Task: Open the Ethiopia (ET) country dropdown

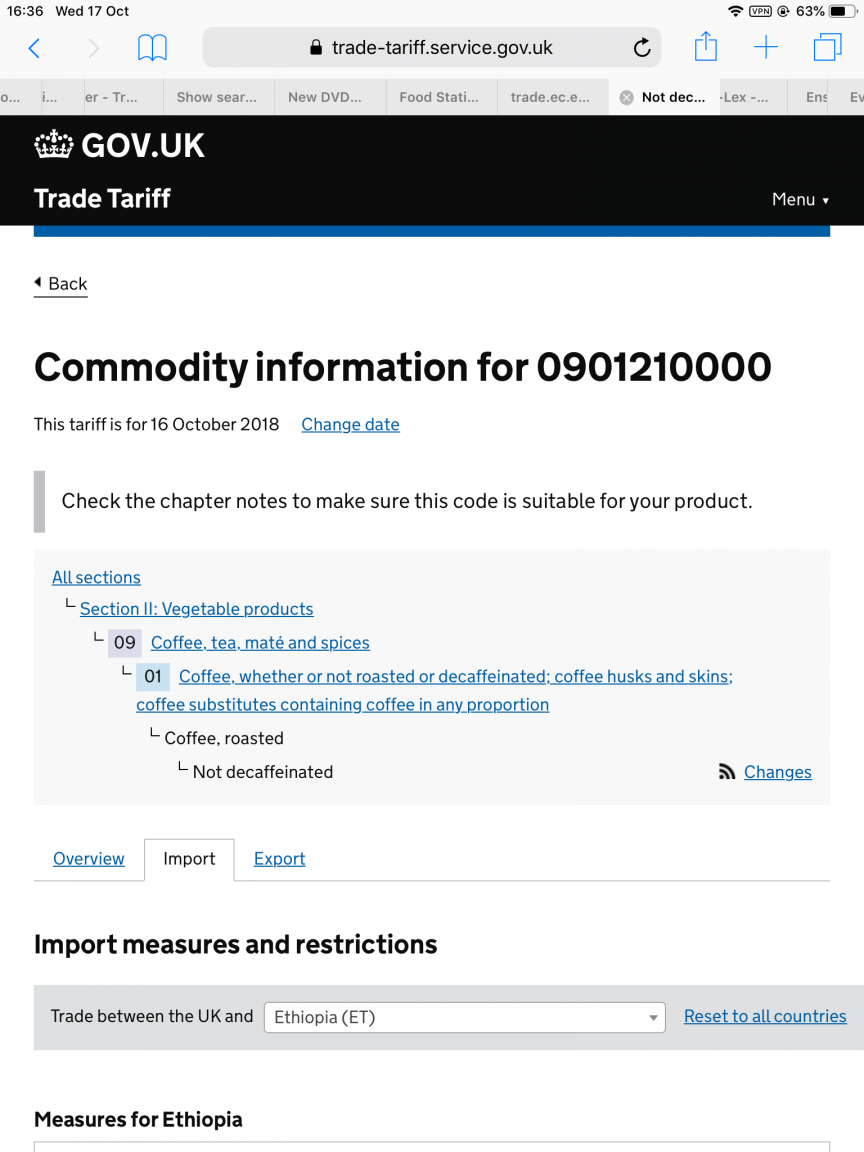Action: click(464, 1018)
